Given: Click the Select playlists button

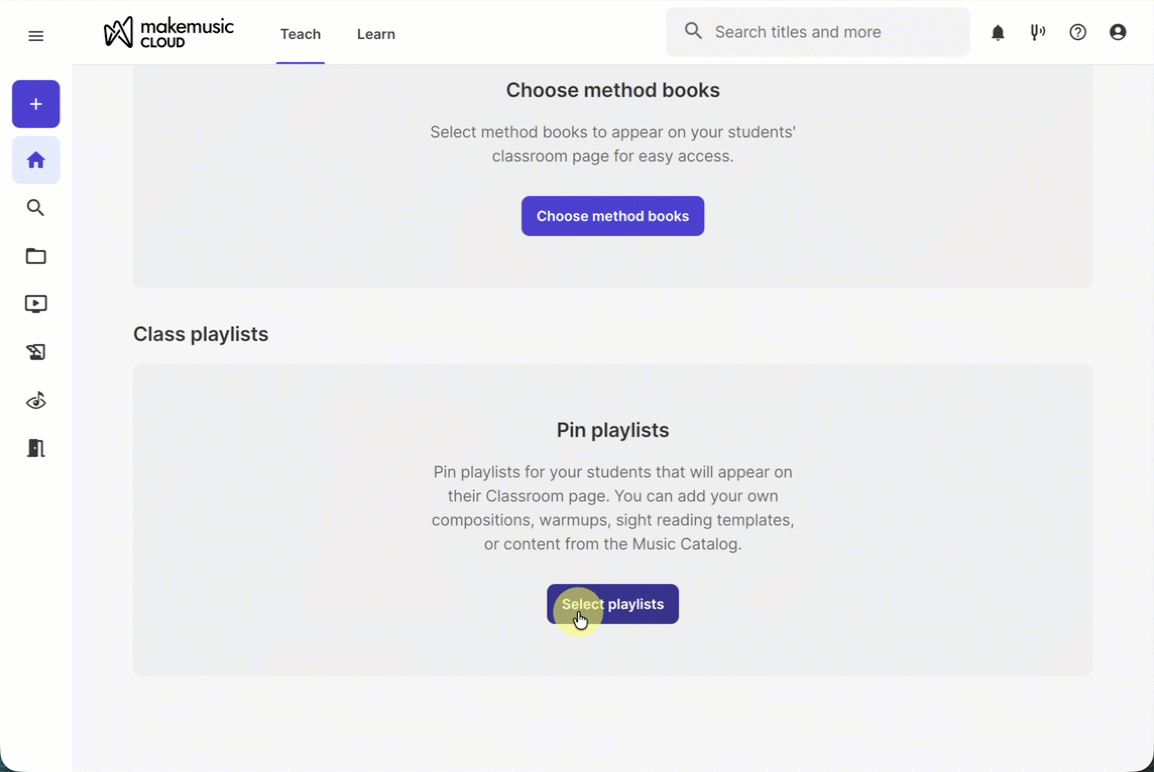Looking at the screenshot, I should click(612, 604).
